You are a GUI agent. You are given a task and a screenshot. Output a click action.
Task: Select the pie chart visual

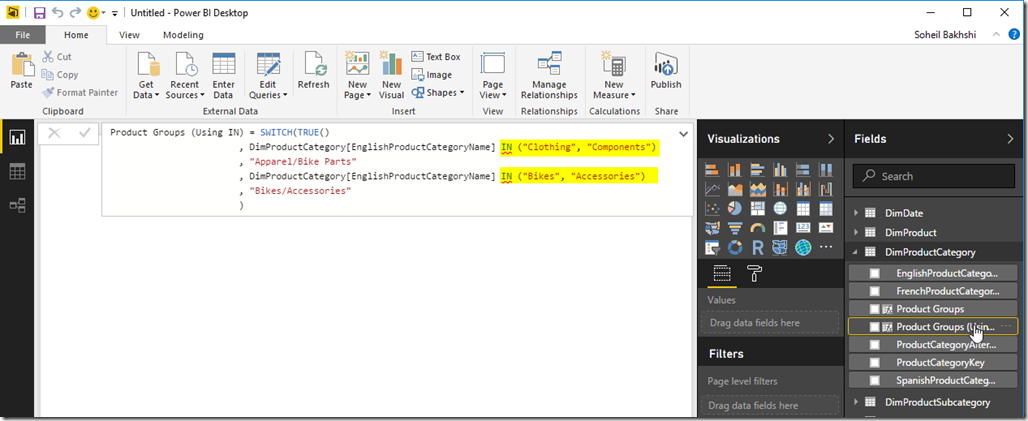pos(734,209)
